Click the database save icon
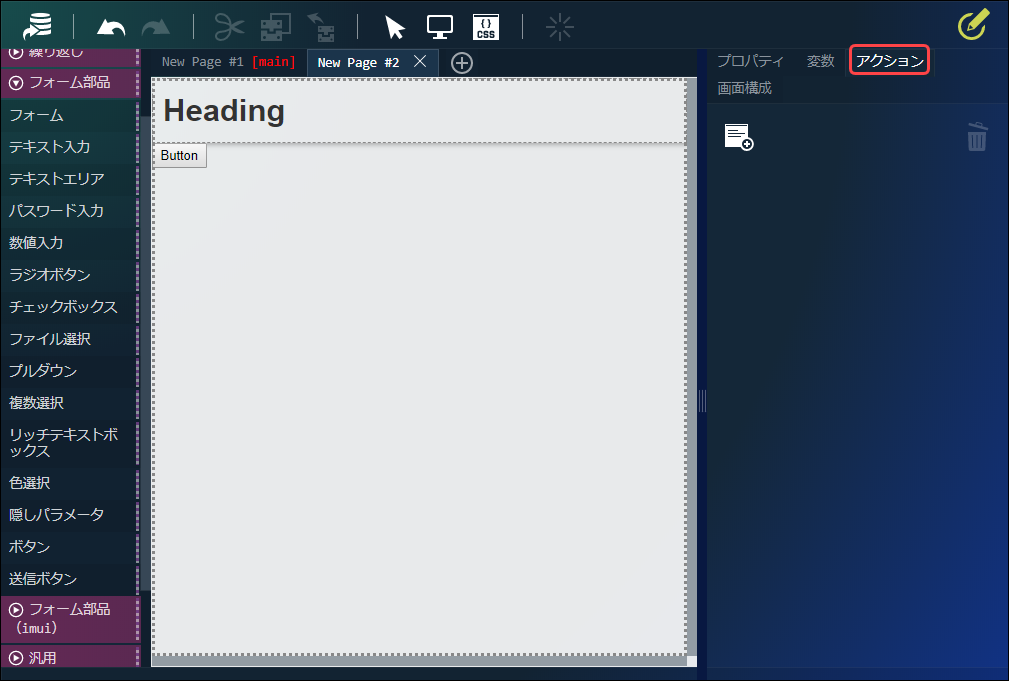Image resolution: width=1009 pixels, height=681 pixels. 37,26
